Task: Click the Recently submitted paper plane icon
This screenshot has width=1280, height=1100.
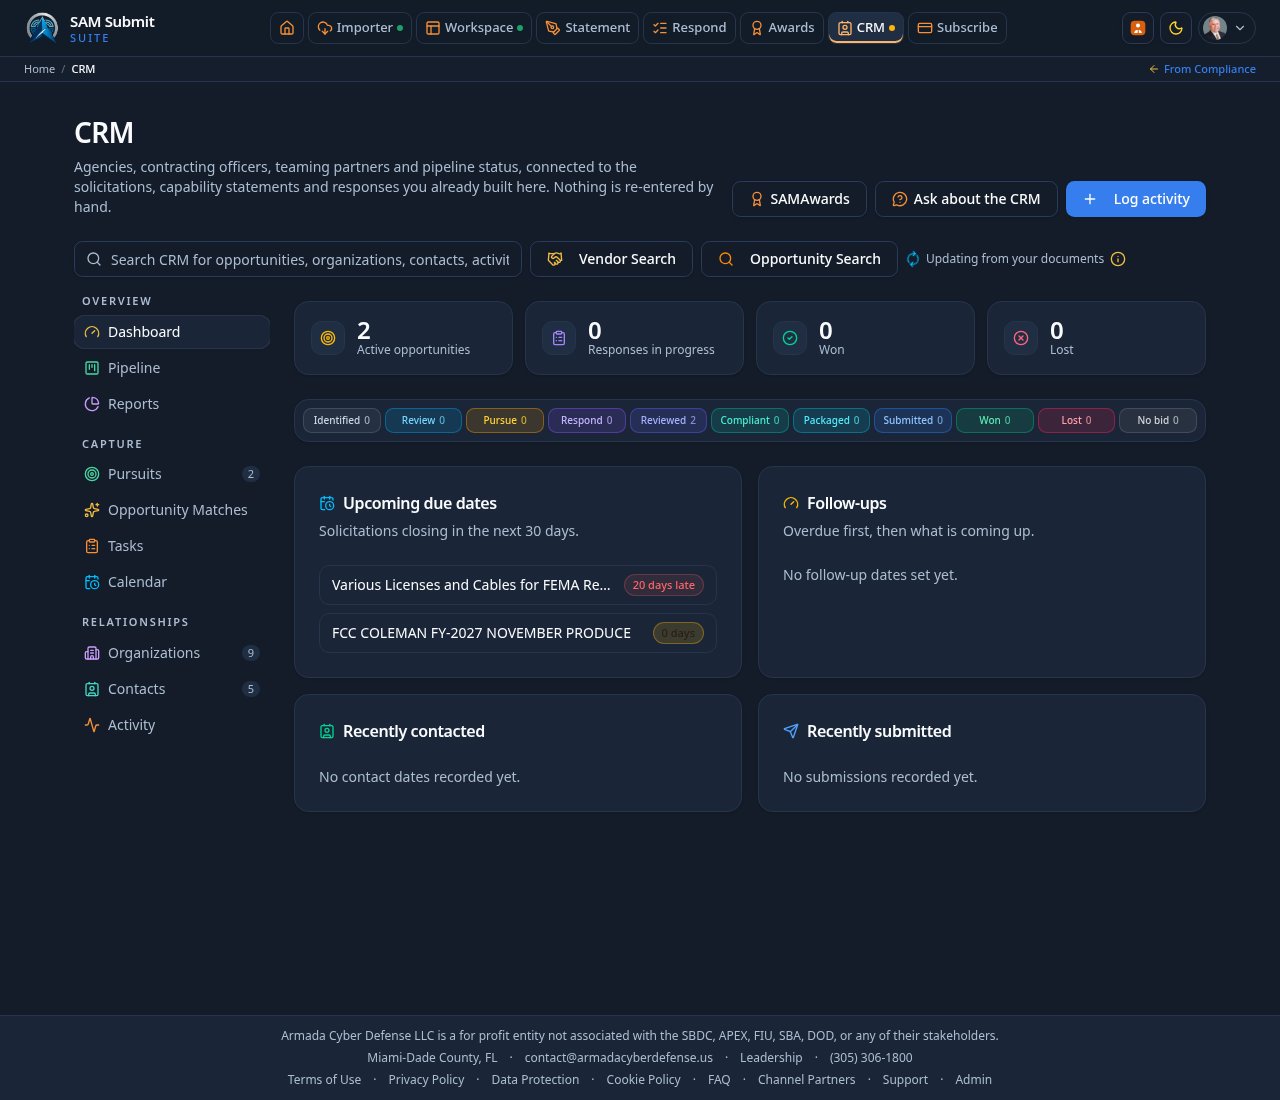Action: pos(791,731)
